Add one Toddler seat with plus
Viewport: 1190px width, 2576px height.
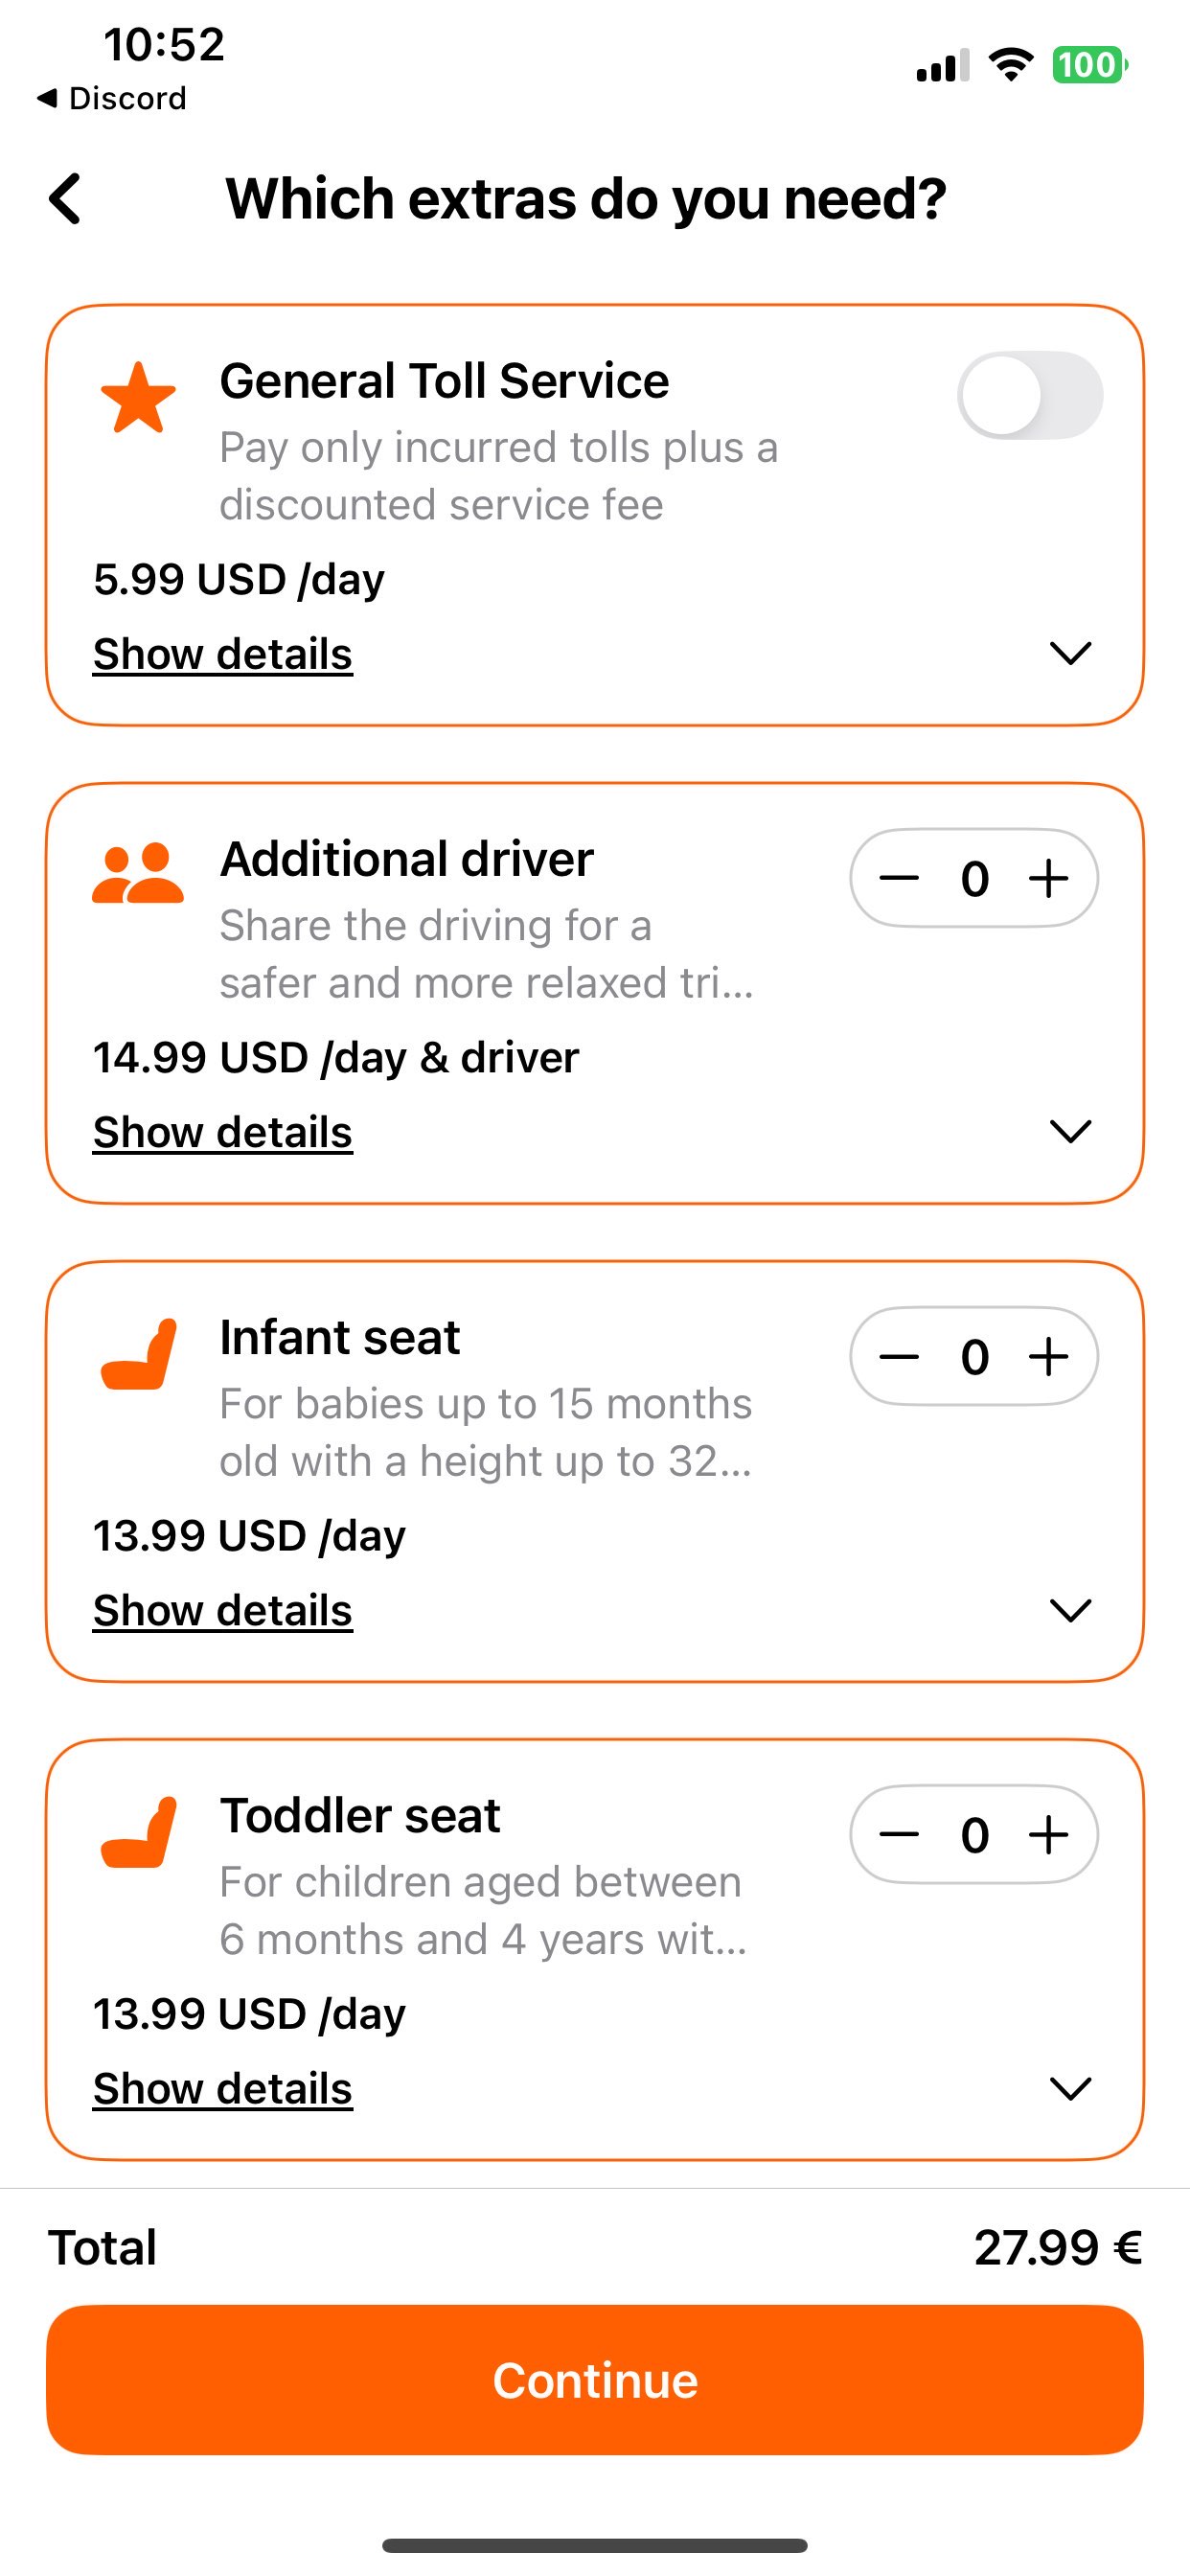1048,1835
